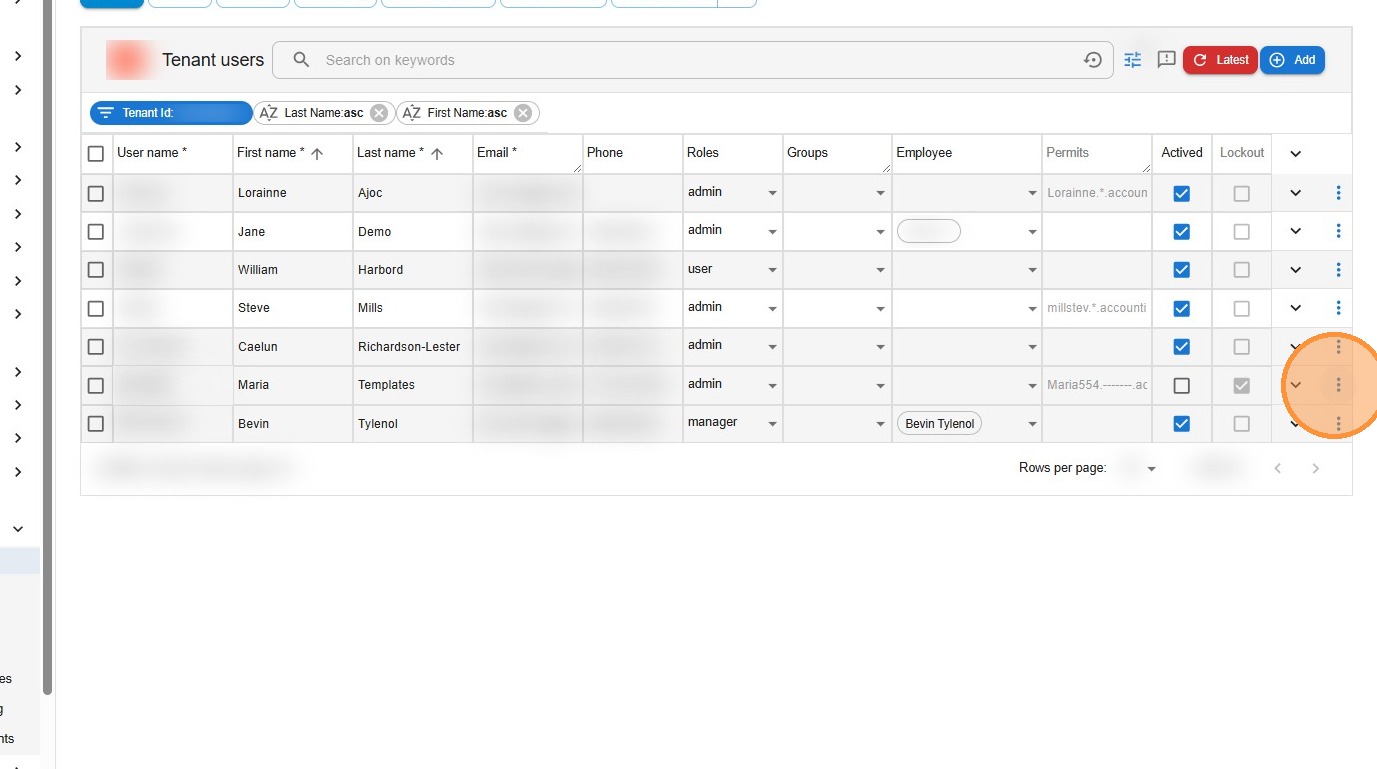Click the Tenant Id filter chip
The image size is (1377, 769).
point(171,113)
